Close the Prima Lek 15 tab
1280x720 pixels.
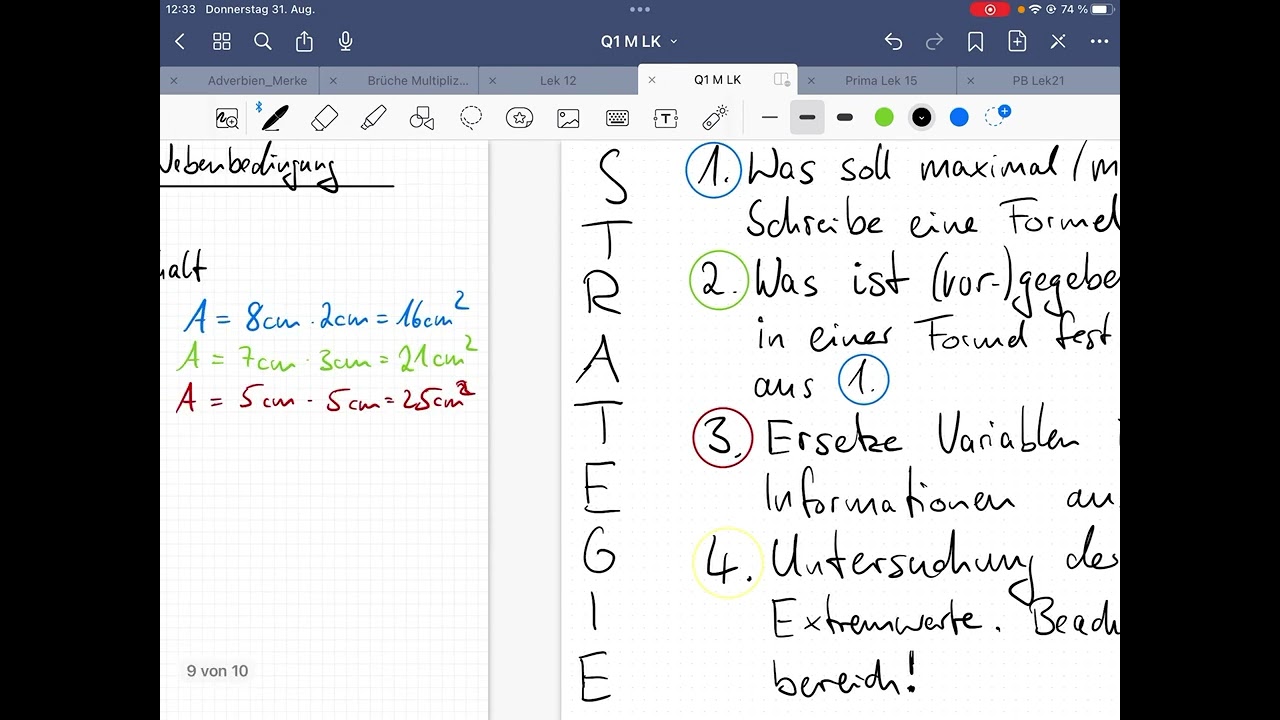(x=811, y=80)
